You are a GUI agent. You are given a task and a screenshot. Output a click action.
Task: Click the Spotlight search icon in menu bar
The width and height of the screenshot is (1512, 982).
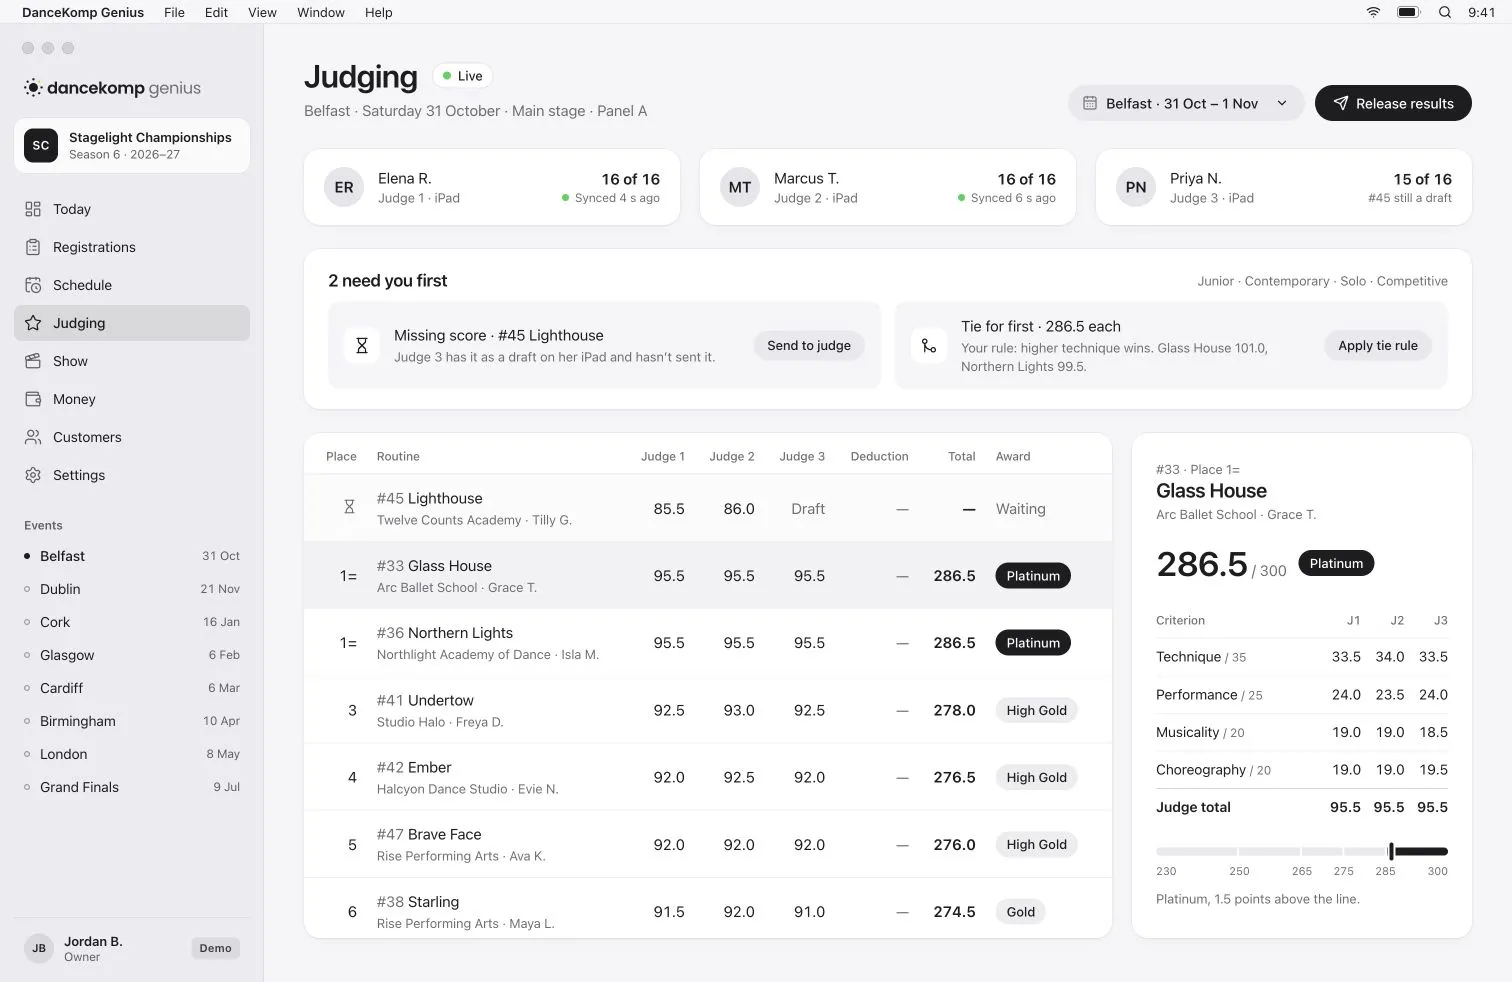(x=1445, y=12)
